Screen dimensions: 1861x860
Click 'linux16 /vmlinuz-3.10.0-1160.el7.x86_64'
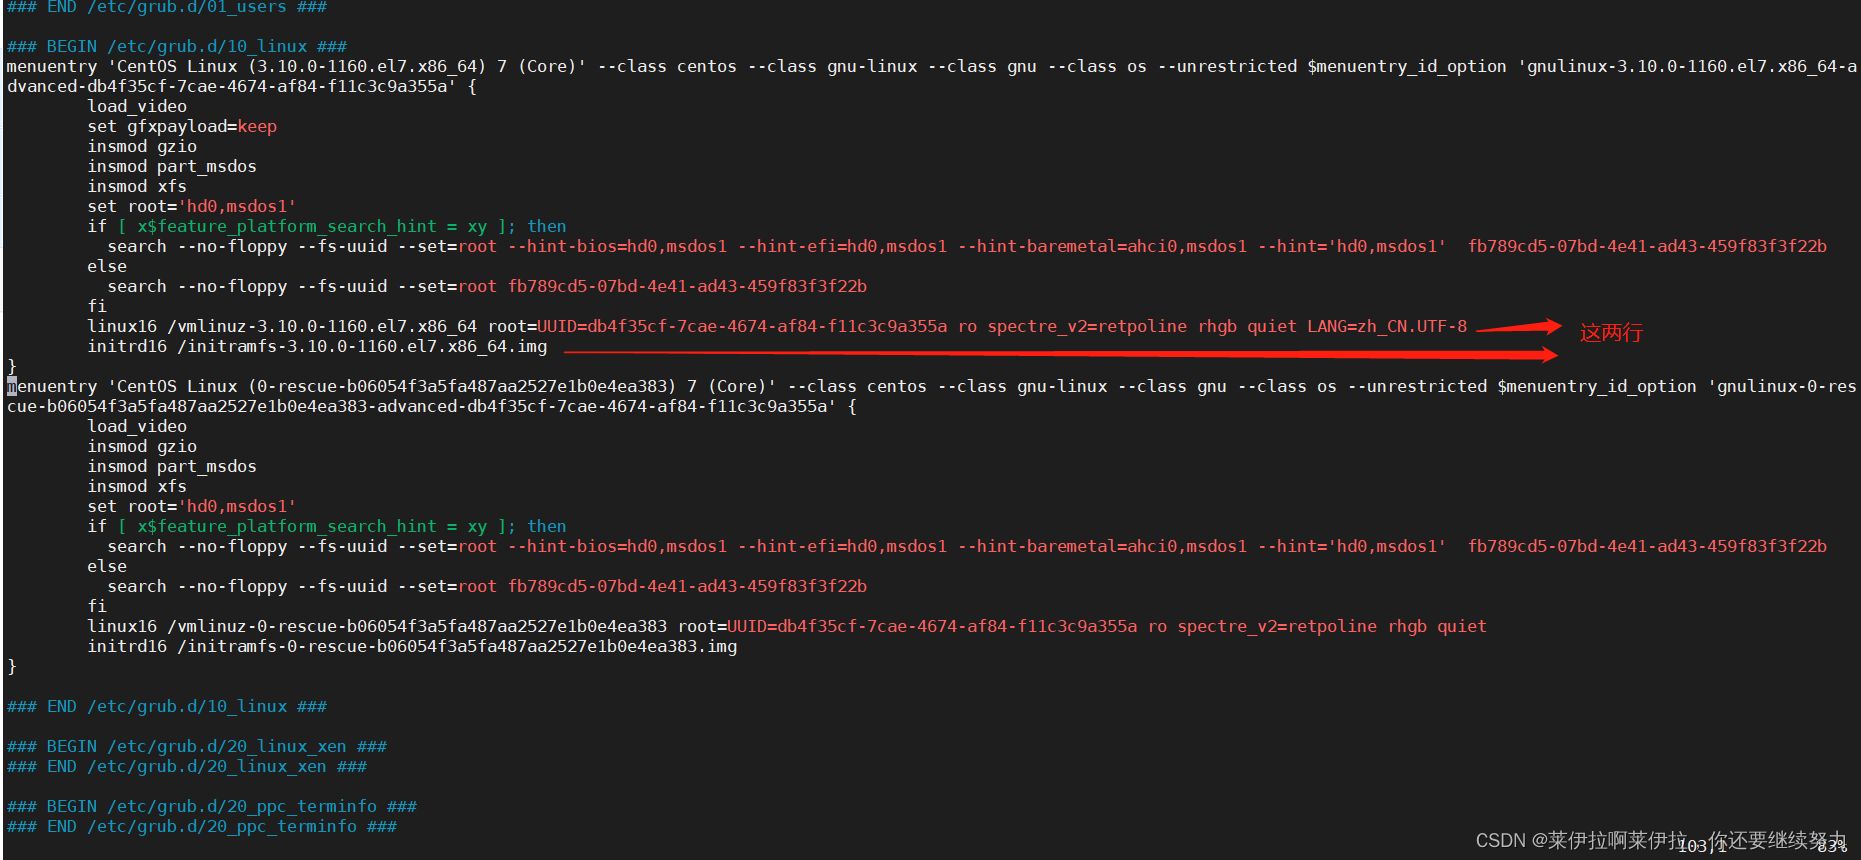pos(282,326)
